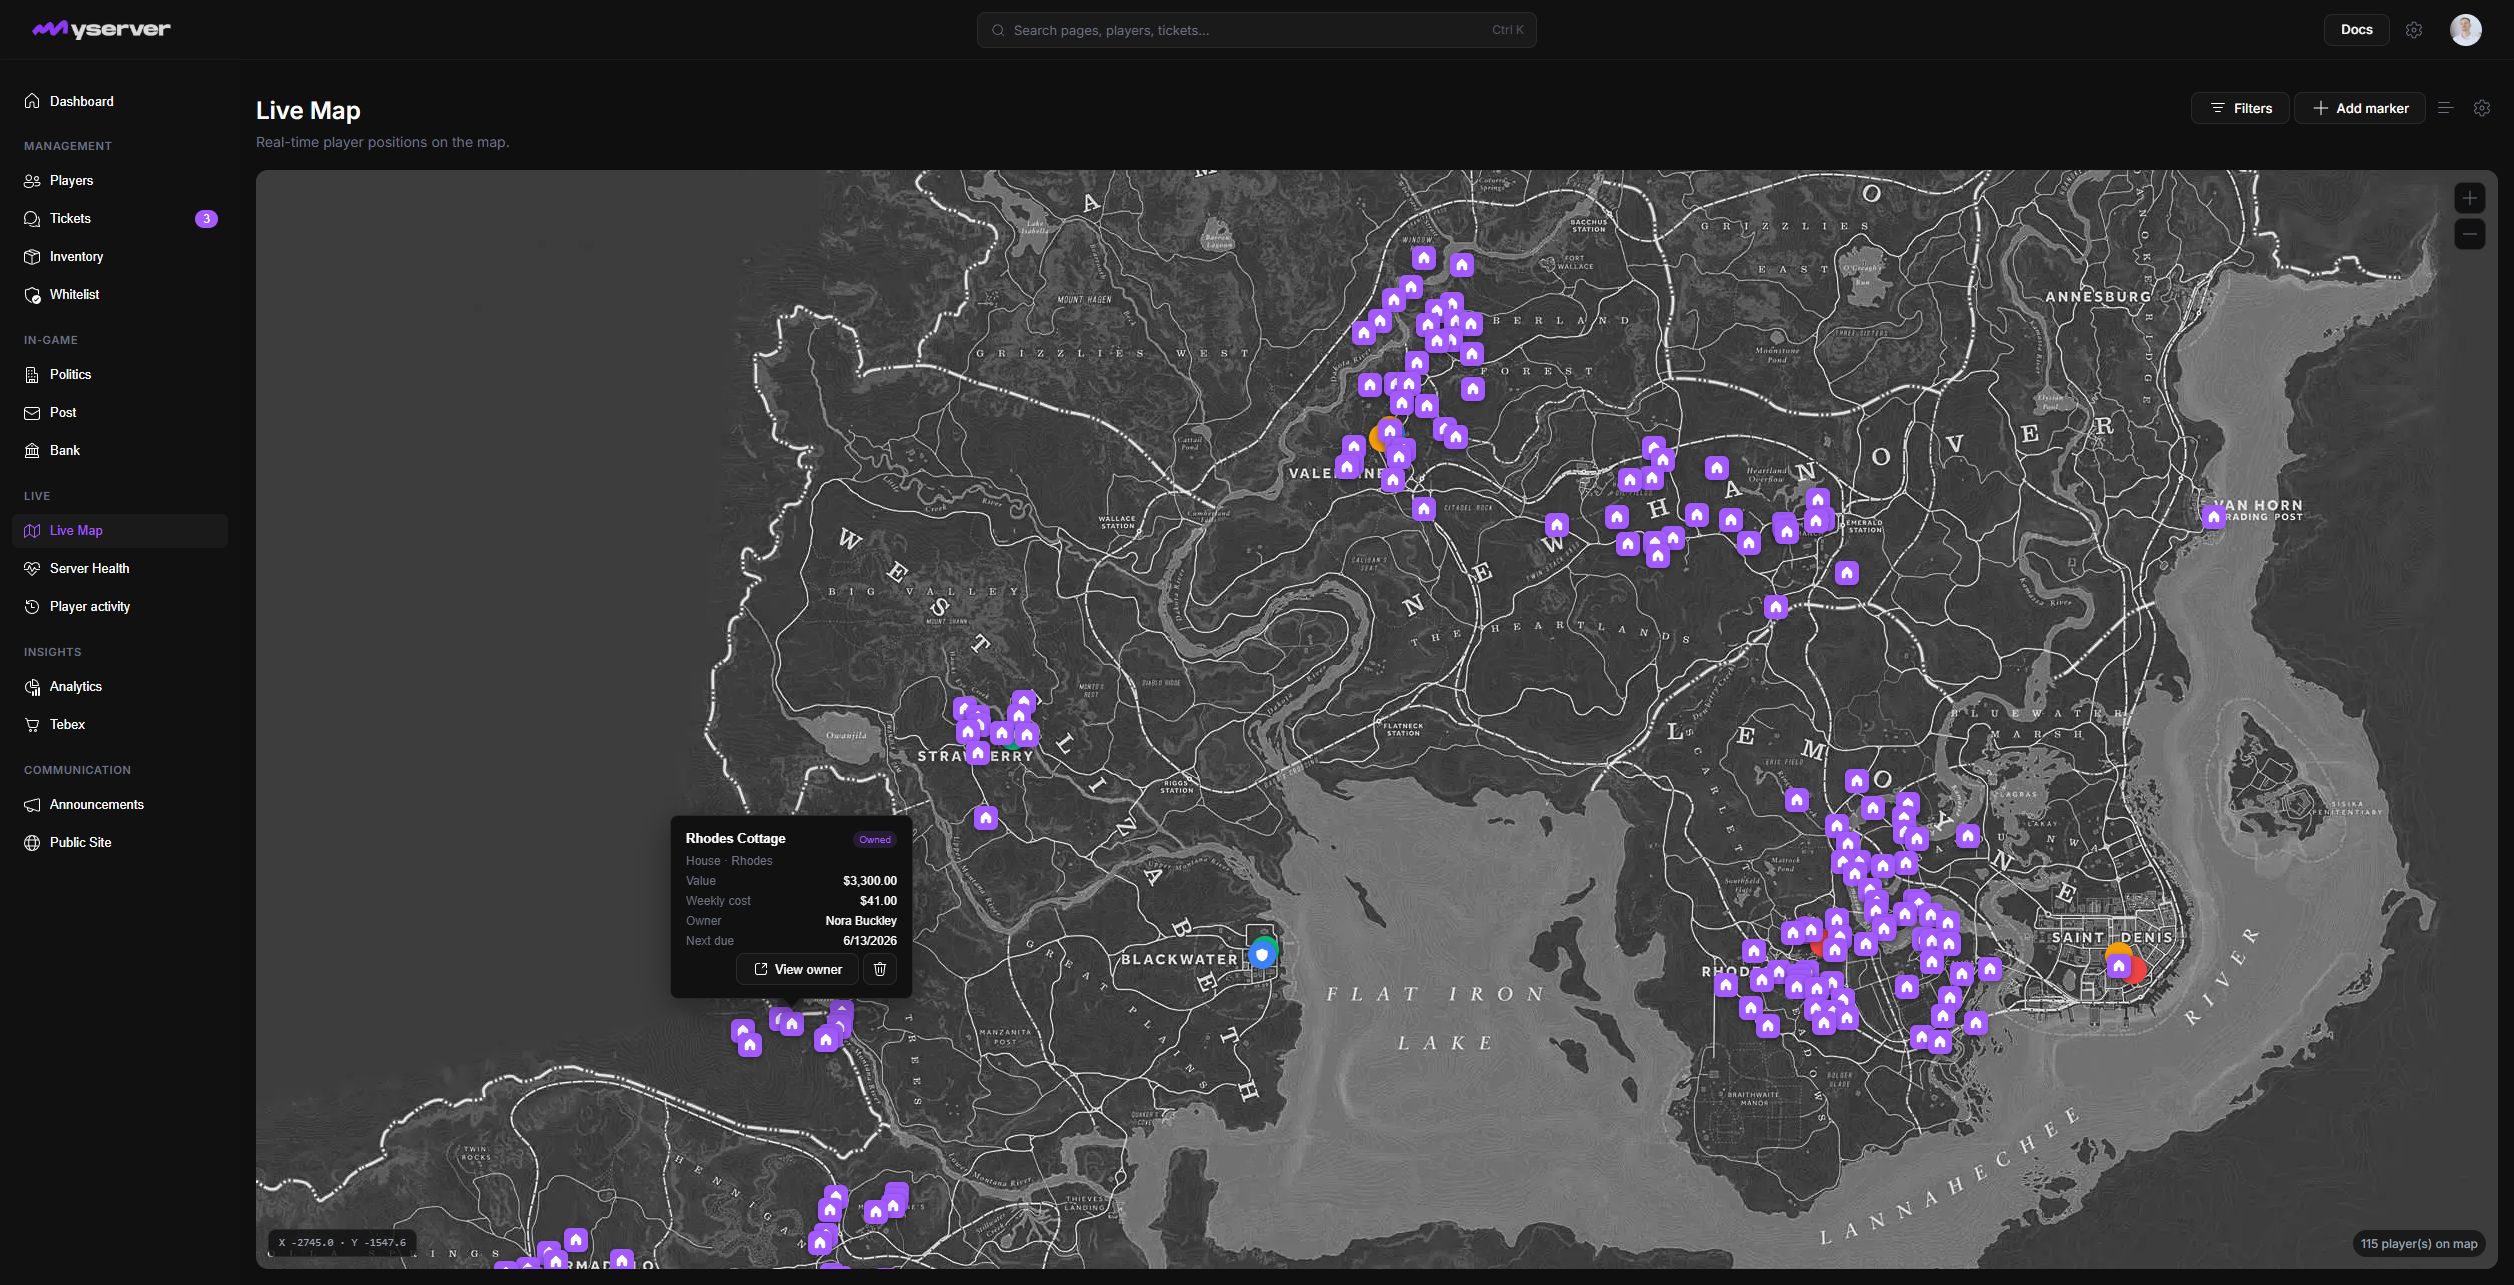The width and height of the screenshot is (2514, 1285).
Task: Click the Tebex cart icon
Action: (32, 724)
